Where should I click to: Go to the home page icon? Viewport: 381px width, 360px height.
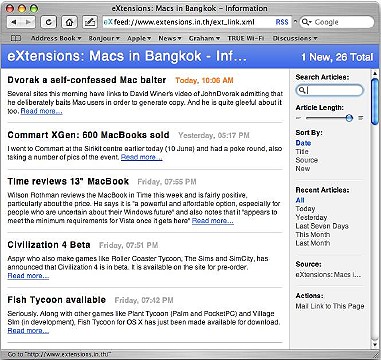pos(69,22)
